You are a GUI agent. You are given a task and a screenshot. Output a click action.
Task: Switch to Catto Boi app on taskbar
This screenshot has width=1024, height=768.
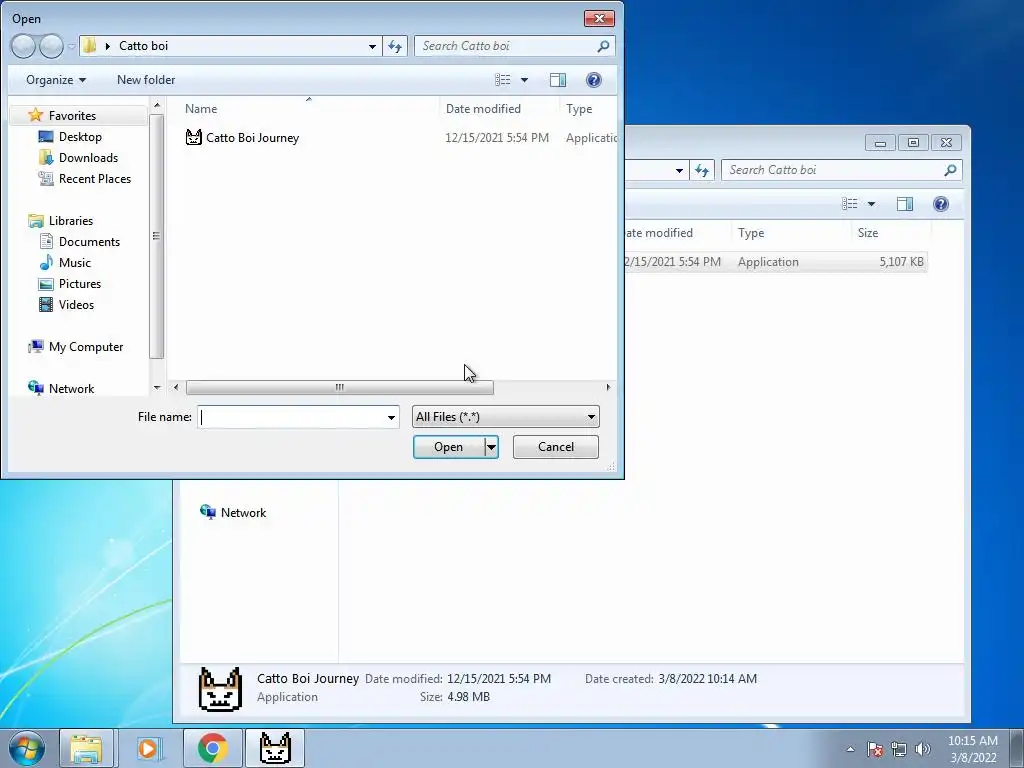point(275,748)
